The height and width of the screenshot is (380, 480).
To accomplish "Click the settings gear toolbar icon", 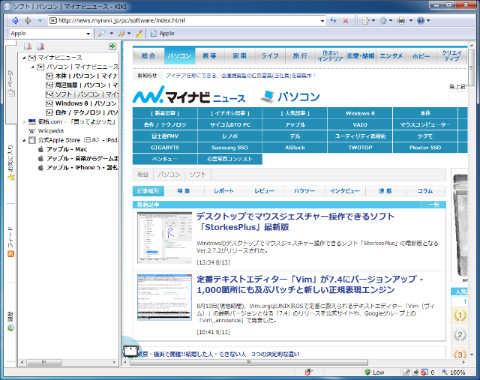I will pyautogui.click(x=383, y=21).
